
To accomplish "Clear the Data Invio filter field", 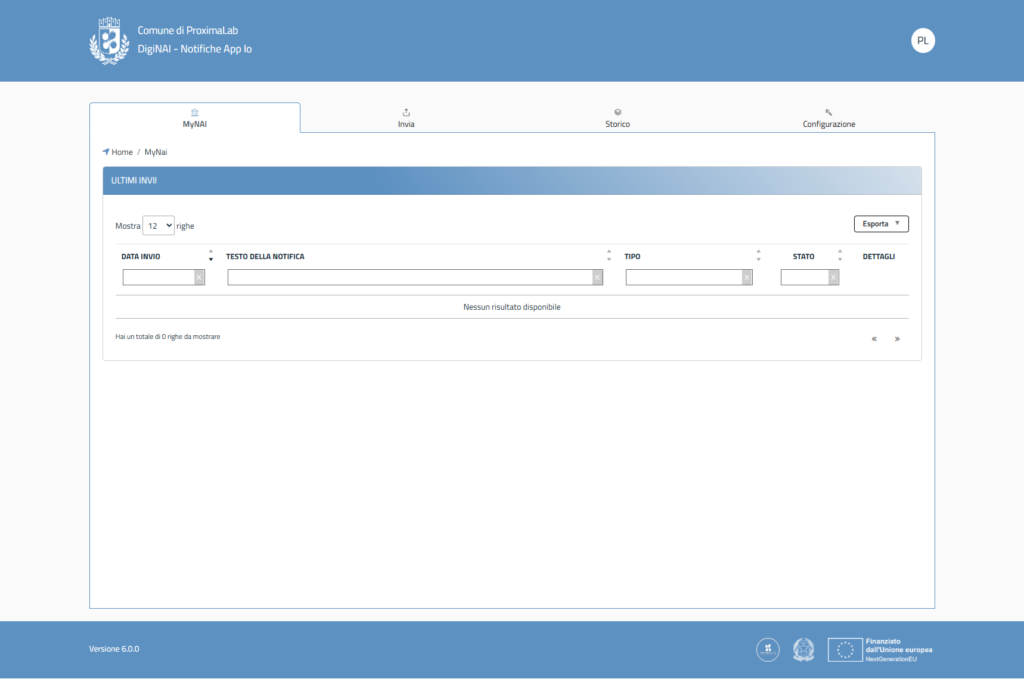I will click(199, 278).
